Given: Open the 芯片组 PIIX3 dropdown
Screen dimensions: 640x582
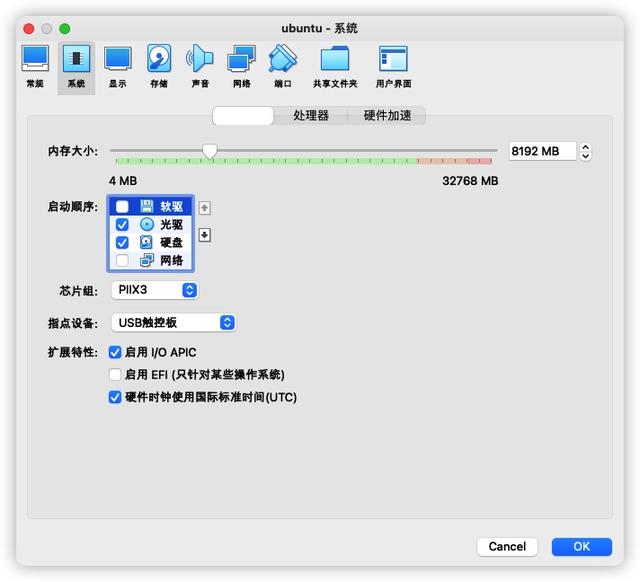Looking at the screenshot, I should (155, 290).
